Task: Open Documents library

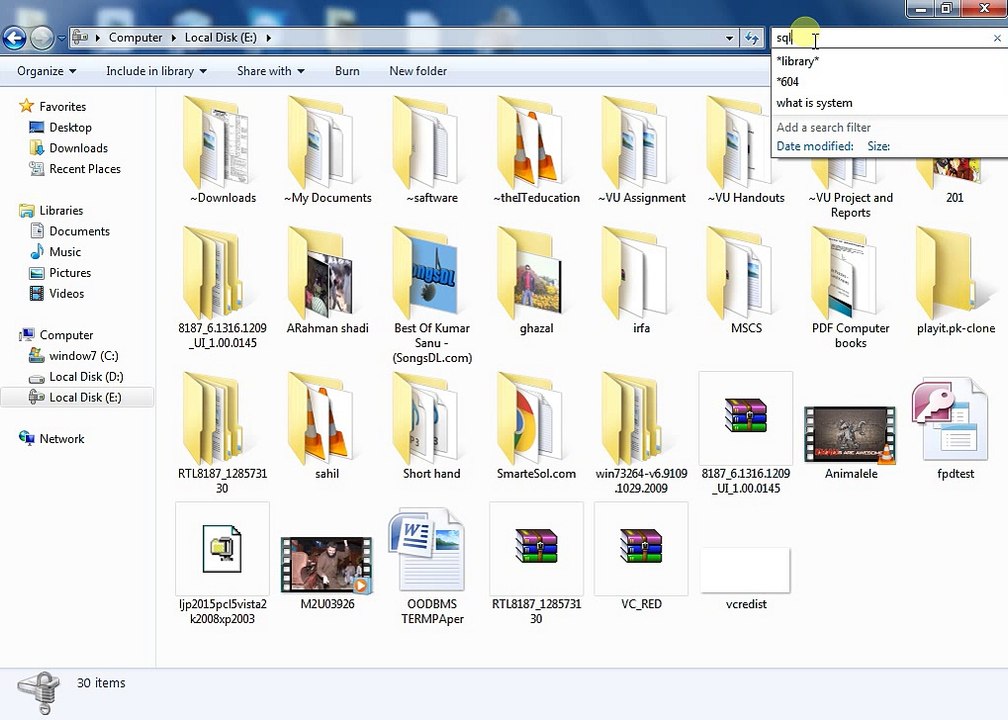Action: point(70,231)
